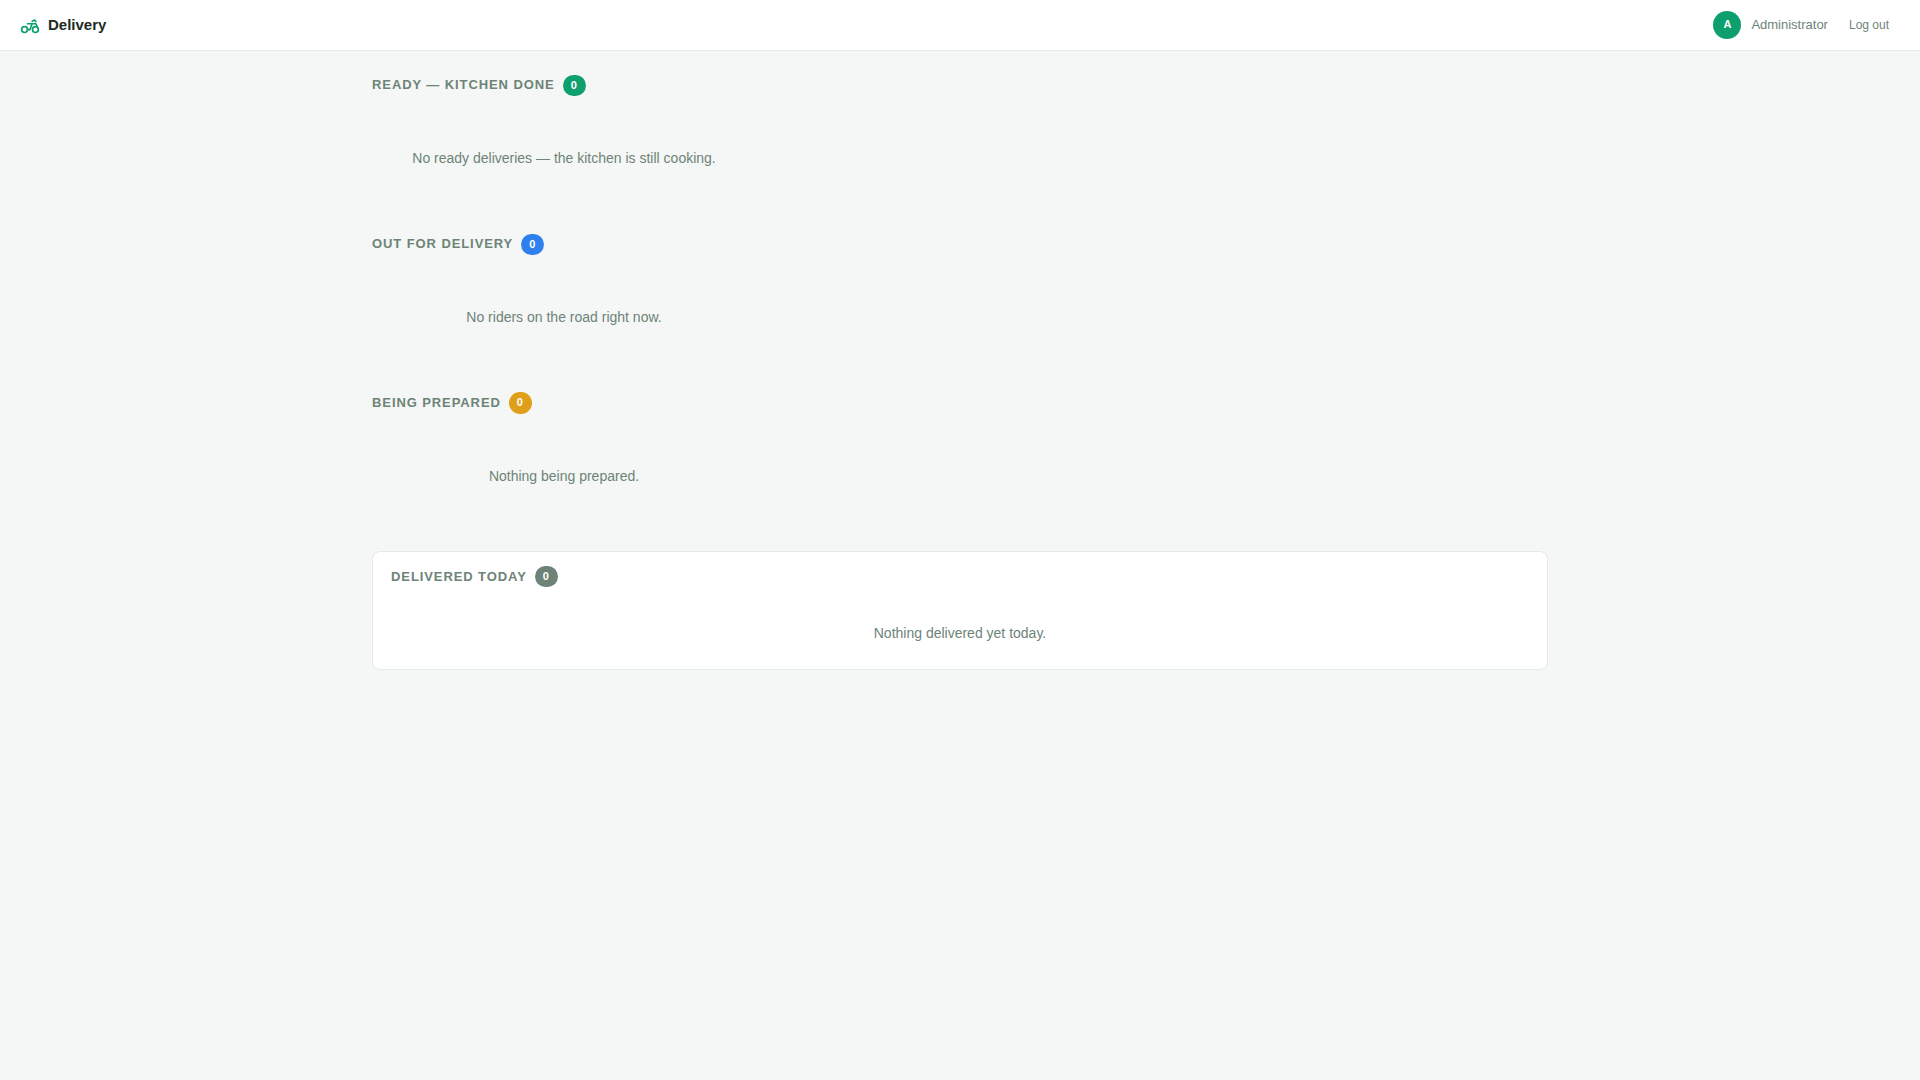Click the green Administrator avatar badge
This screenshot has width=1920, height=1080.
[1726, 25]
